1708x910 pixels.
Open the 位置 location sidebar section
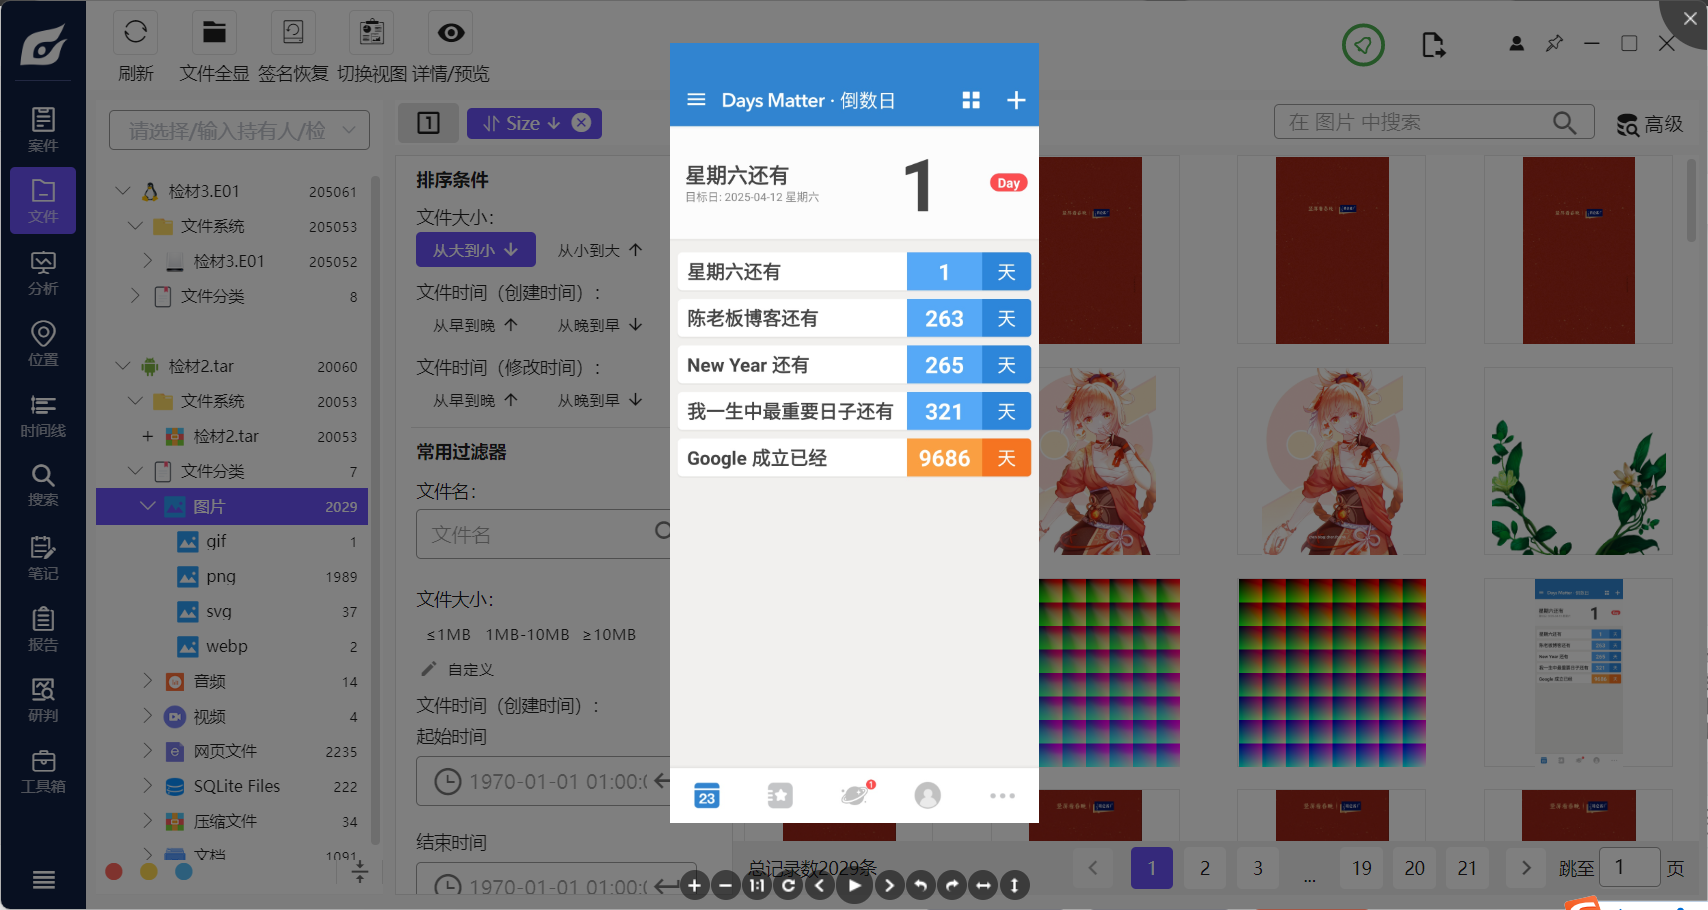click(x=43, y=344)
